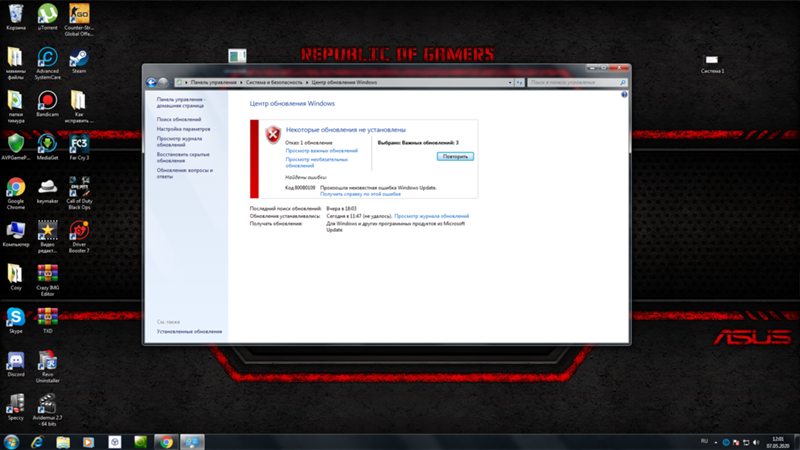Viewport: 800px width, 450px height.
Task: Click Система и безопасность breadcrumb segment
Action: [274, 82]
